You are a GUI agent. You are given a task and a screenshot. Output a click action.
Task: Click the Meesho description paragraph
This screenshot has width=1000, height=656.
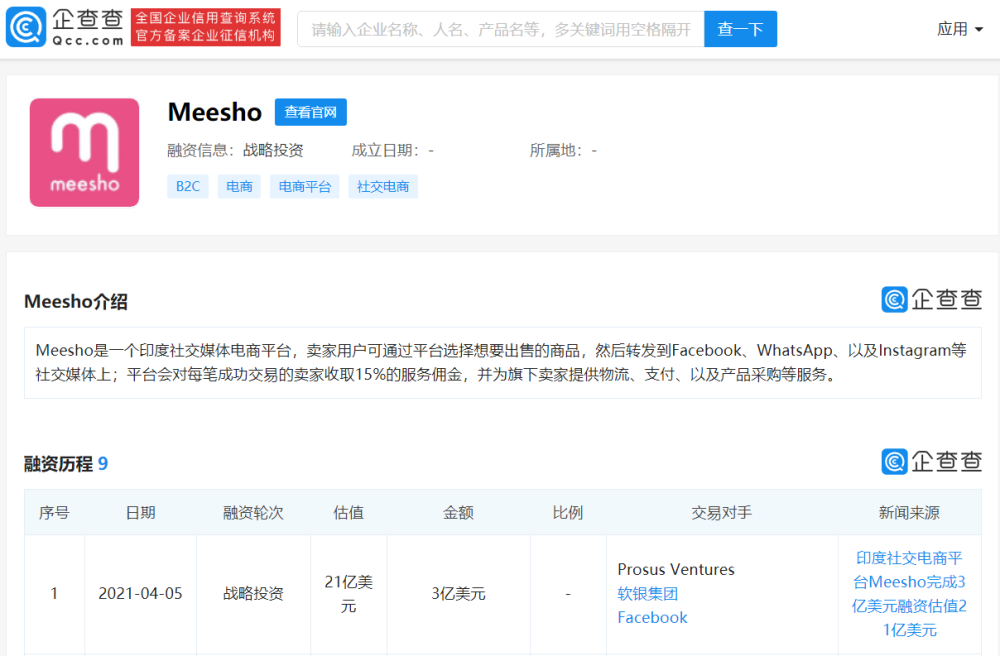click(503, 362)
